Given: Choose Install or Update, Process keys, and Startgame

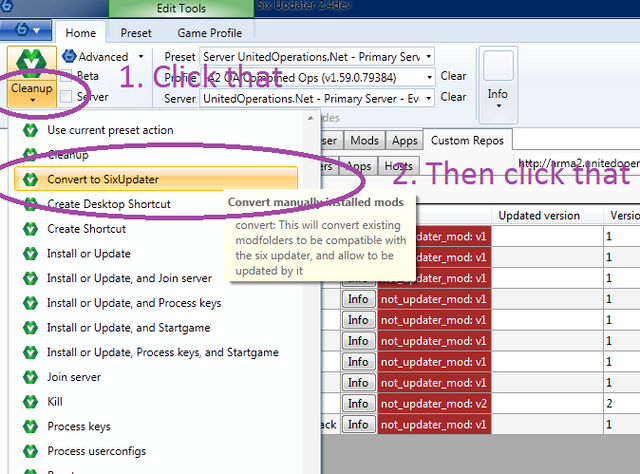Looking at the screenshot, I should click(x=156, y=352).
